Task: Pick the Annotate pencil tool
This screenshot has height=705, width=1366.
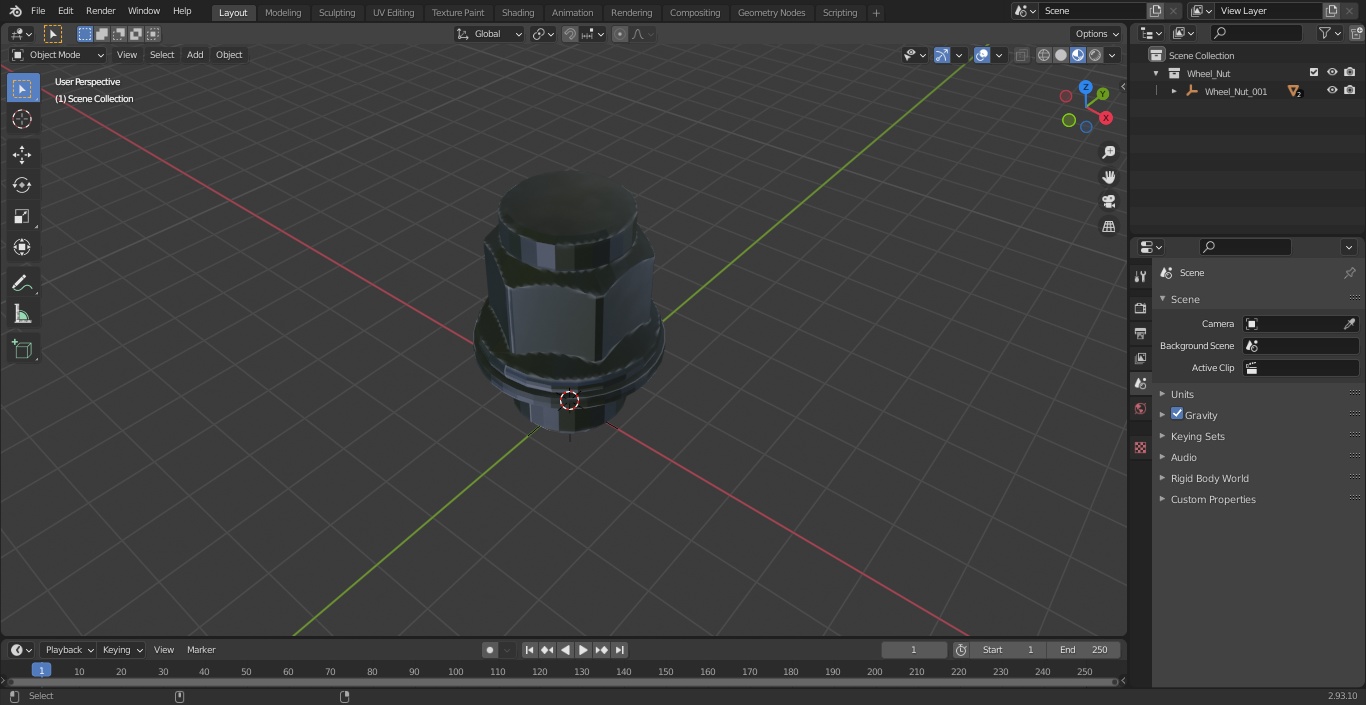Action: [22, 284]
